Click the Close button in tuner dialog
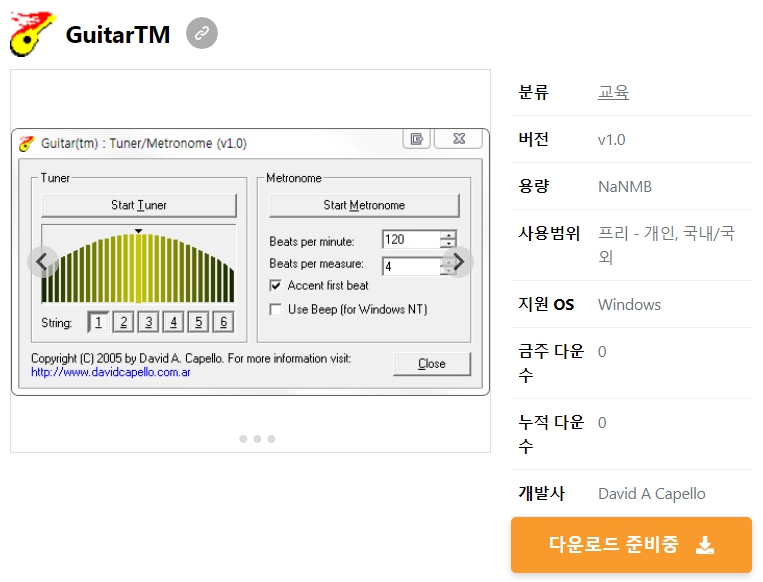This screenshot has width=763, height=582. [432, 364]
